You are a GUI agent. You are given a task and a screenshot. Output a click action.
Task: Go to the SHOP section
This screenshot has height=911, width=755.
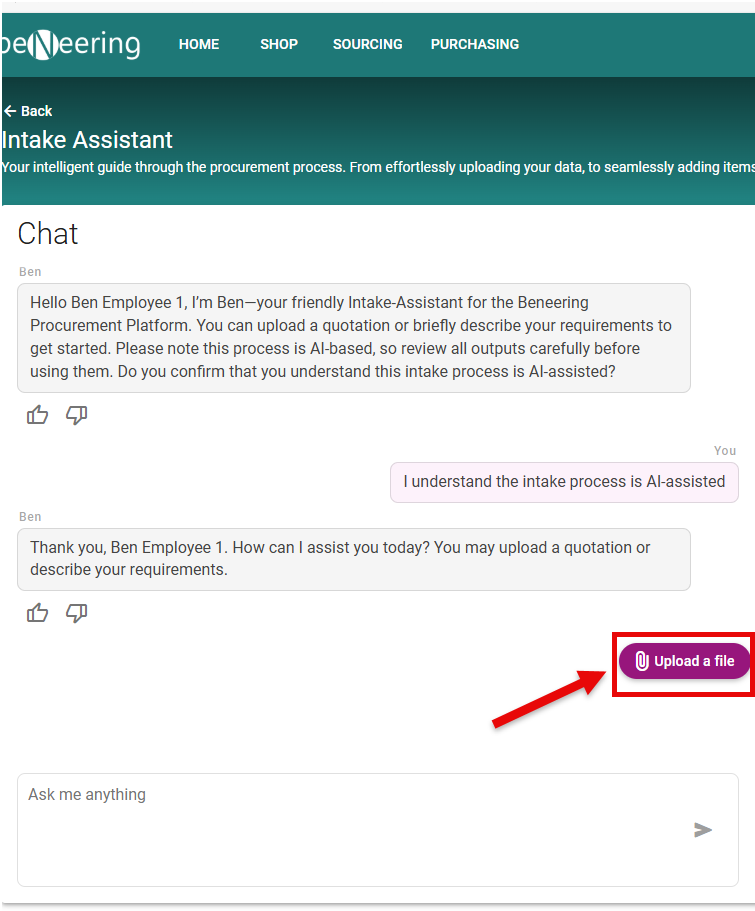point(279,44)
